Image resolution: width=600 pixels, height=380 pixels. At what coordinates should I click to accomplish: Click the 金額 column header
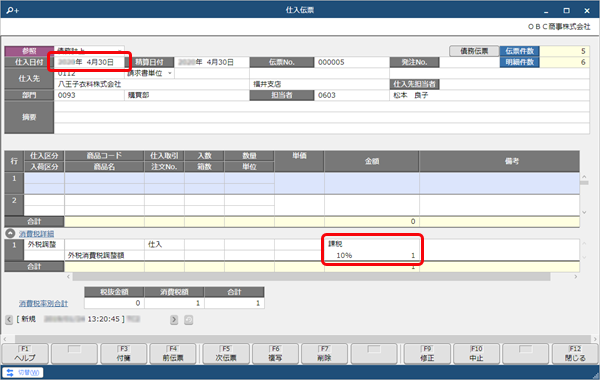[x=372, y=161]
